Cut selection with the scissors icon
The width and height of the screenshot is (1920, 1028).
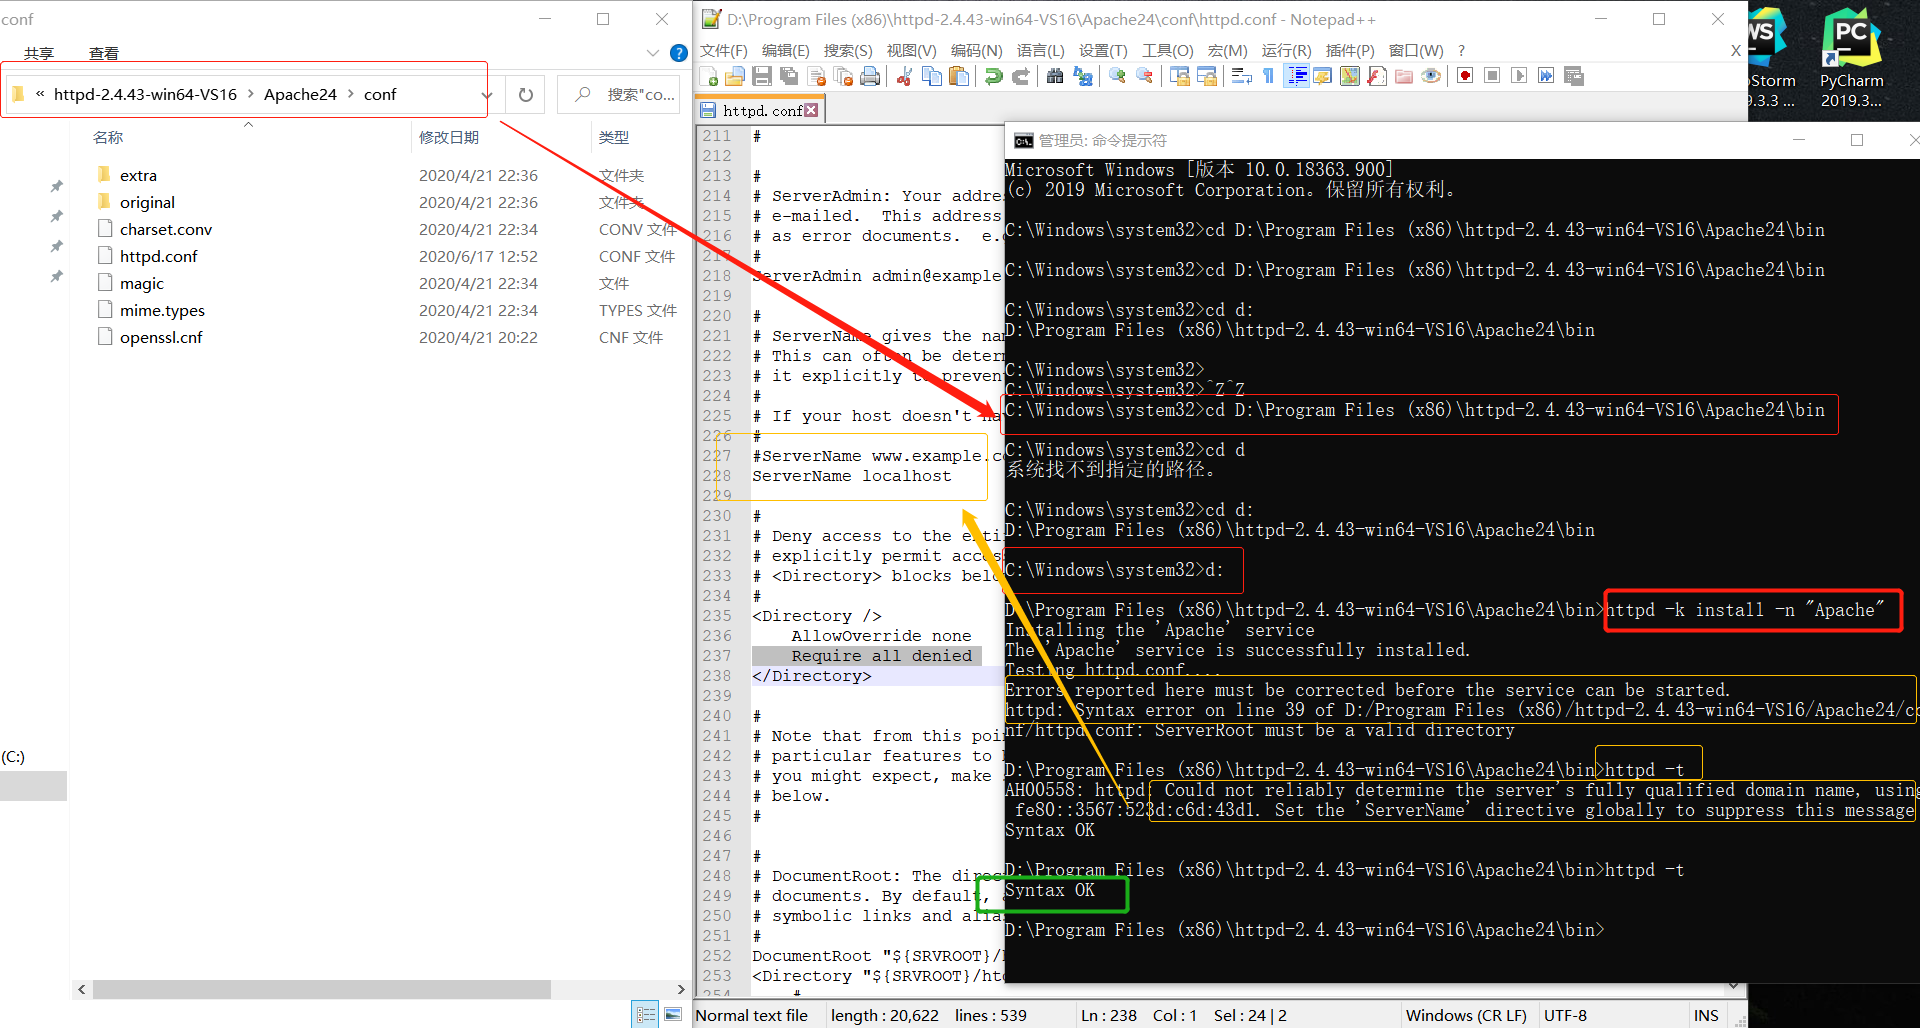click(x=904, y=76)
